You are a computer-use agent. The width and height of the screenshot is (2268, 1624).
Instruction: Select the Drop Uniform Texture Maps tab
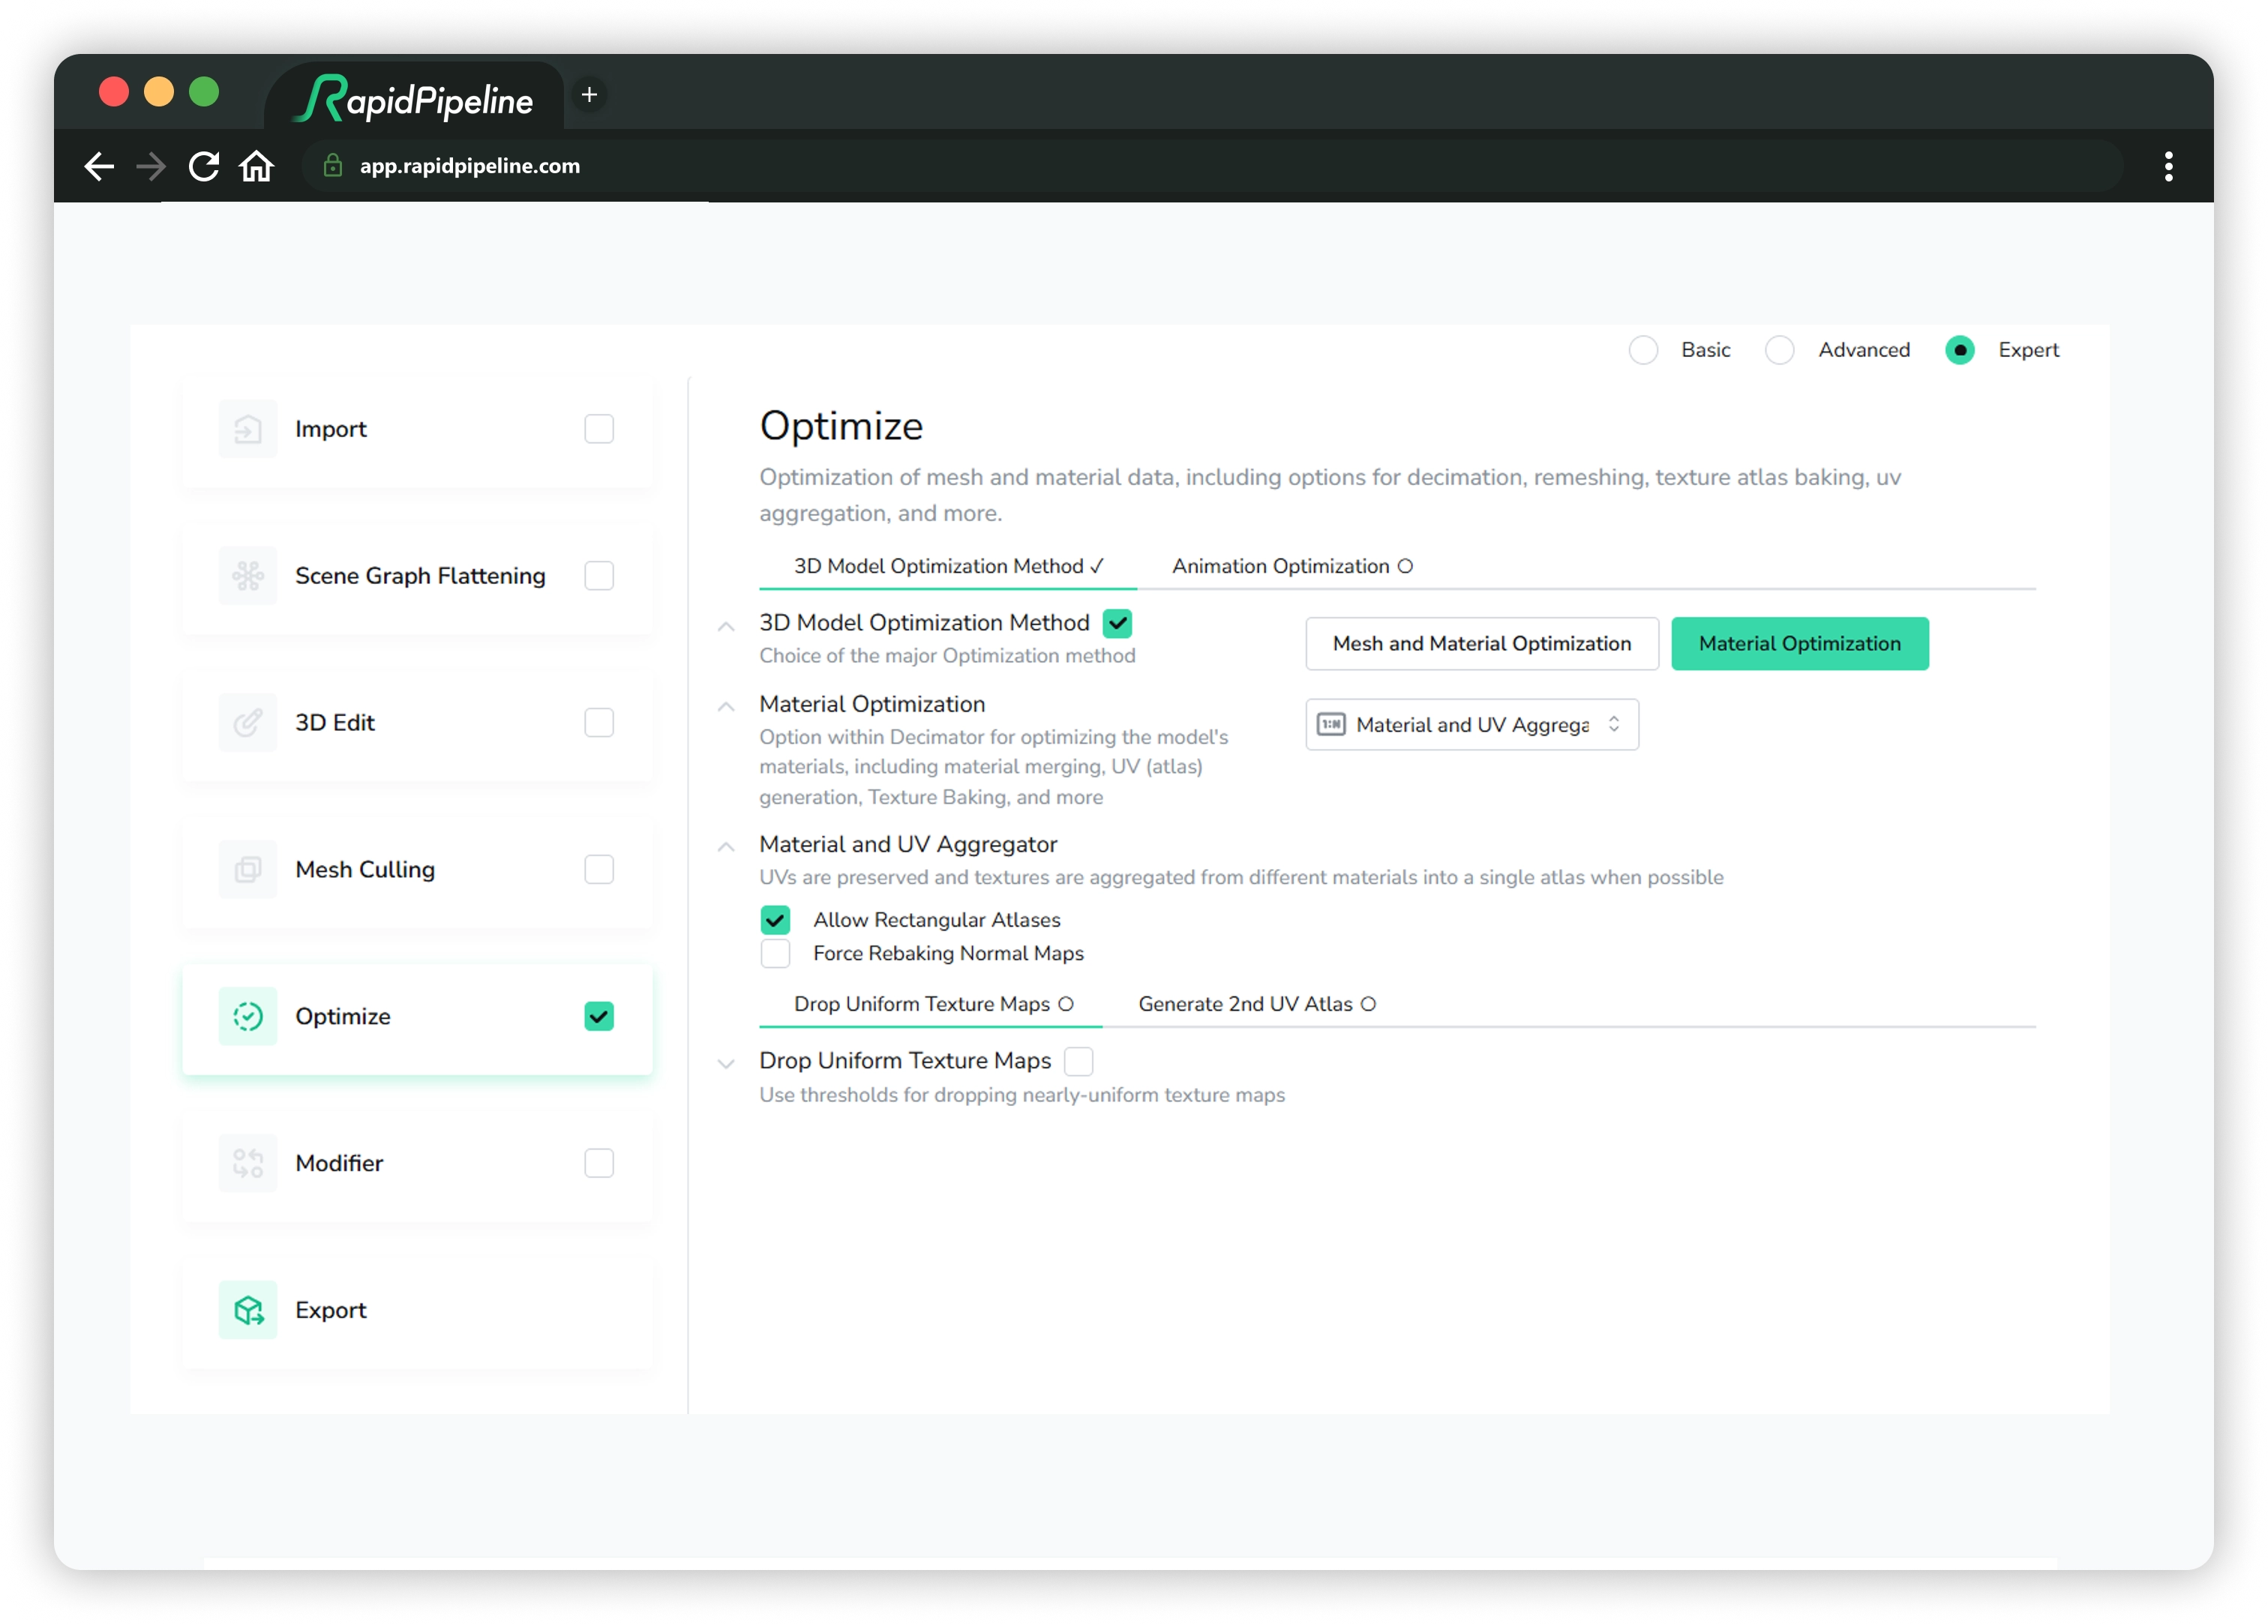[x=932, y=1005]
